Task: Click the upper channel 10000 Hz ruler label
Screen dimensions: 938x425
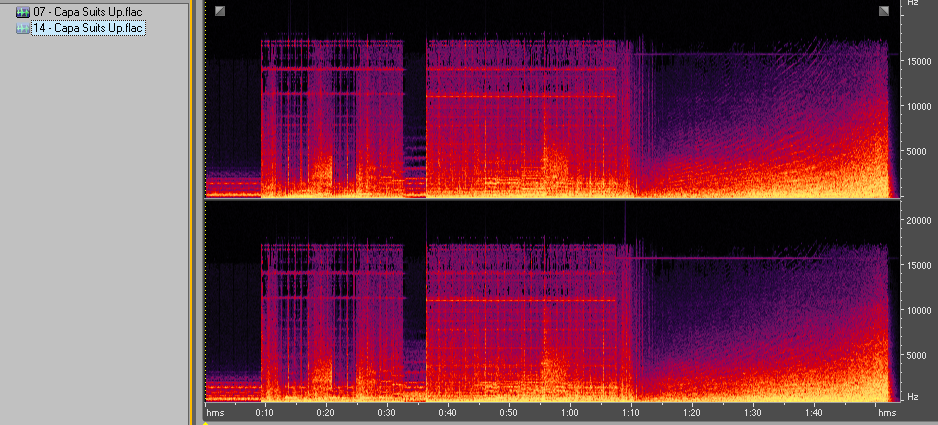Action: 919,107
